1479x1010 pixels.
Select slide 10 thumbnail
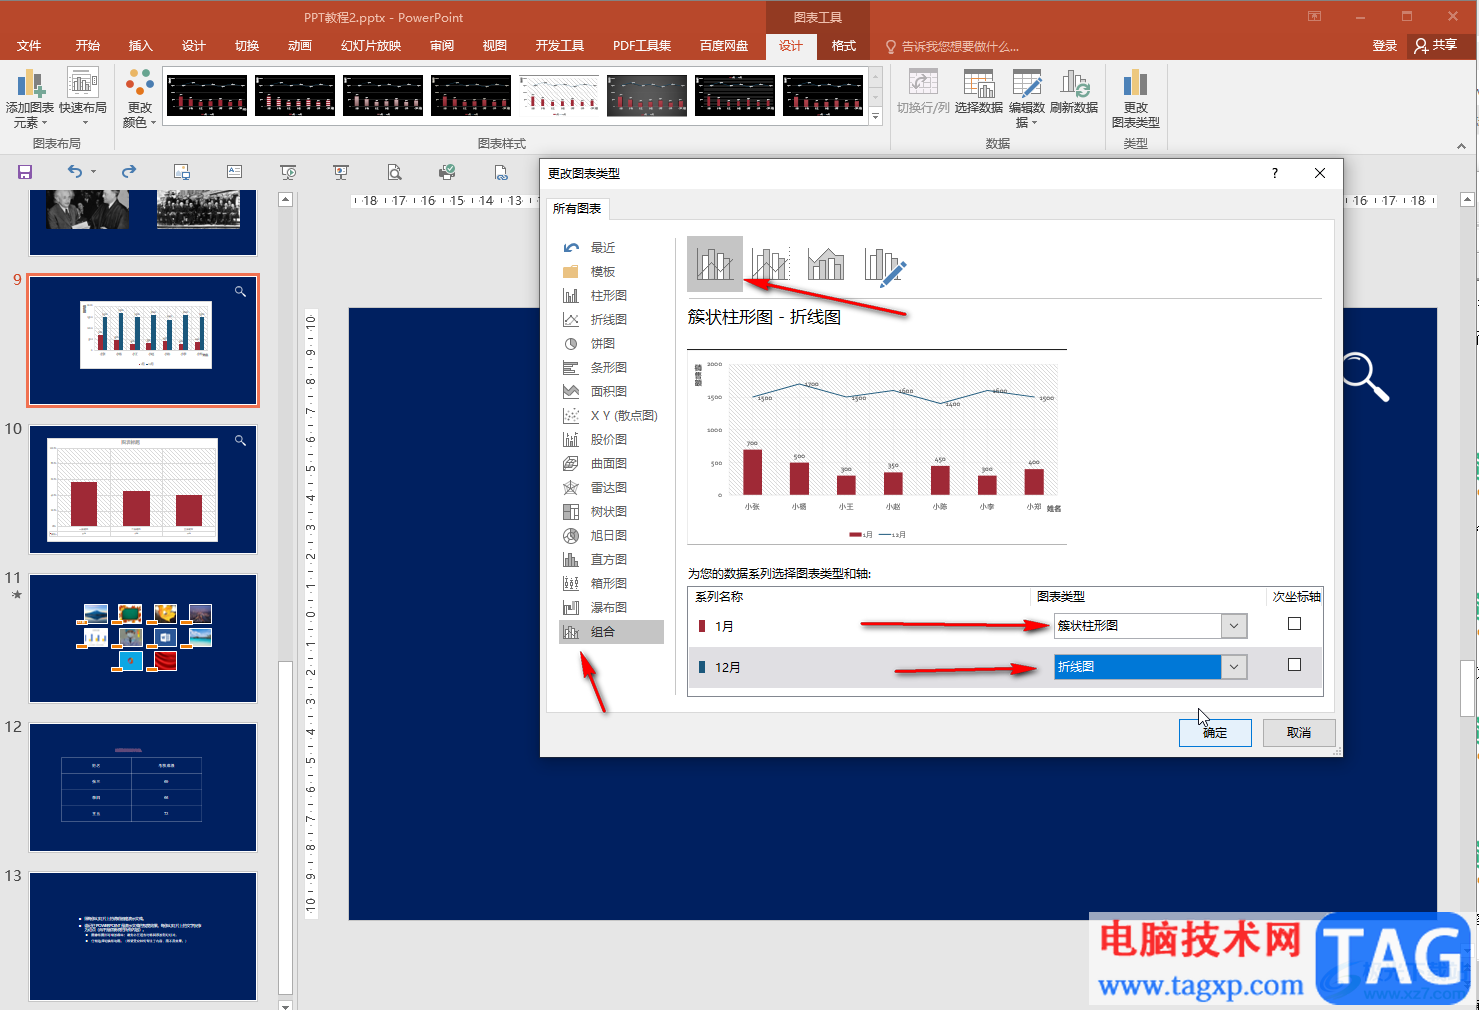(143, 489)
